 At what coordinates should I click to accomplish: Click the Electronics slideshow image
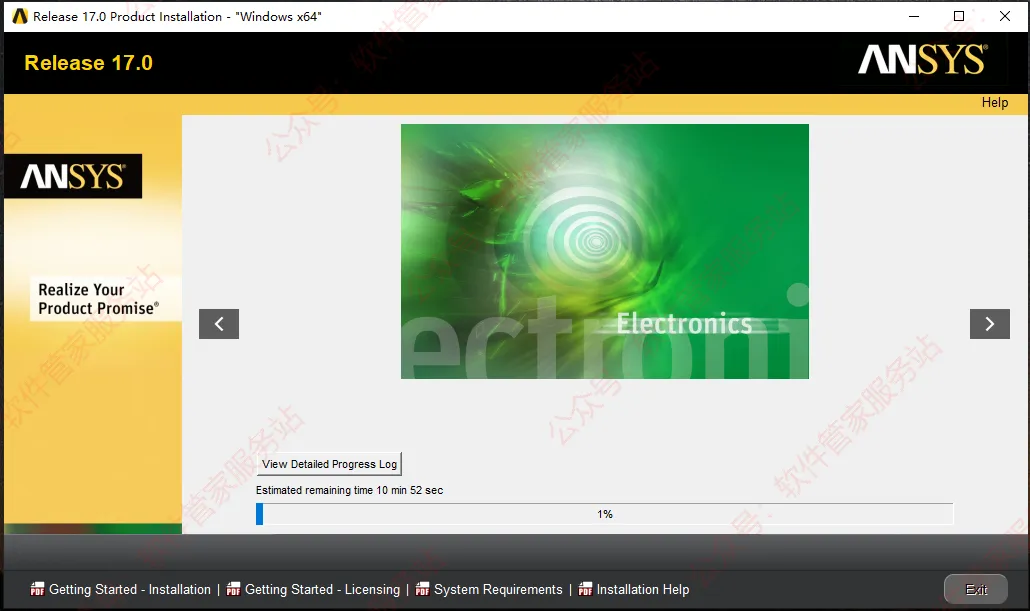pyautogui.click(x=604, y=251)
